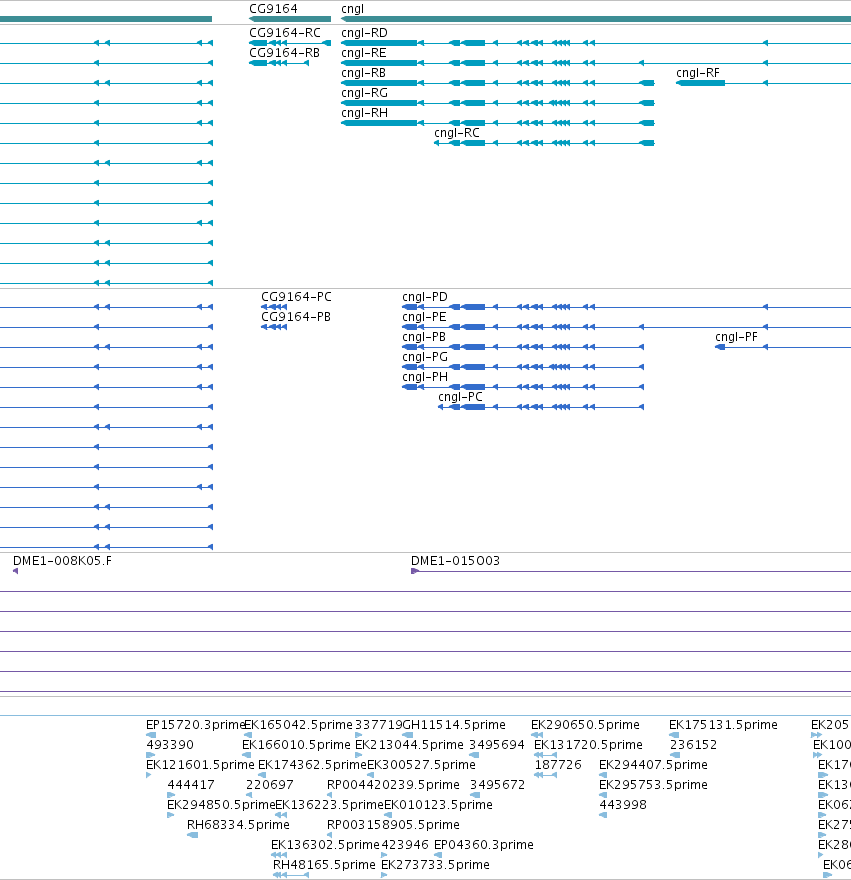Click the DME1-015O03 purple start arrow

pyautogui.click(x=415, y=571)
